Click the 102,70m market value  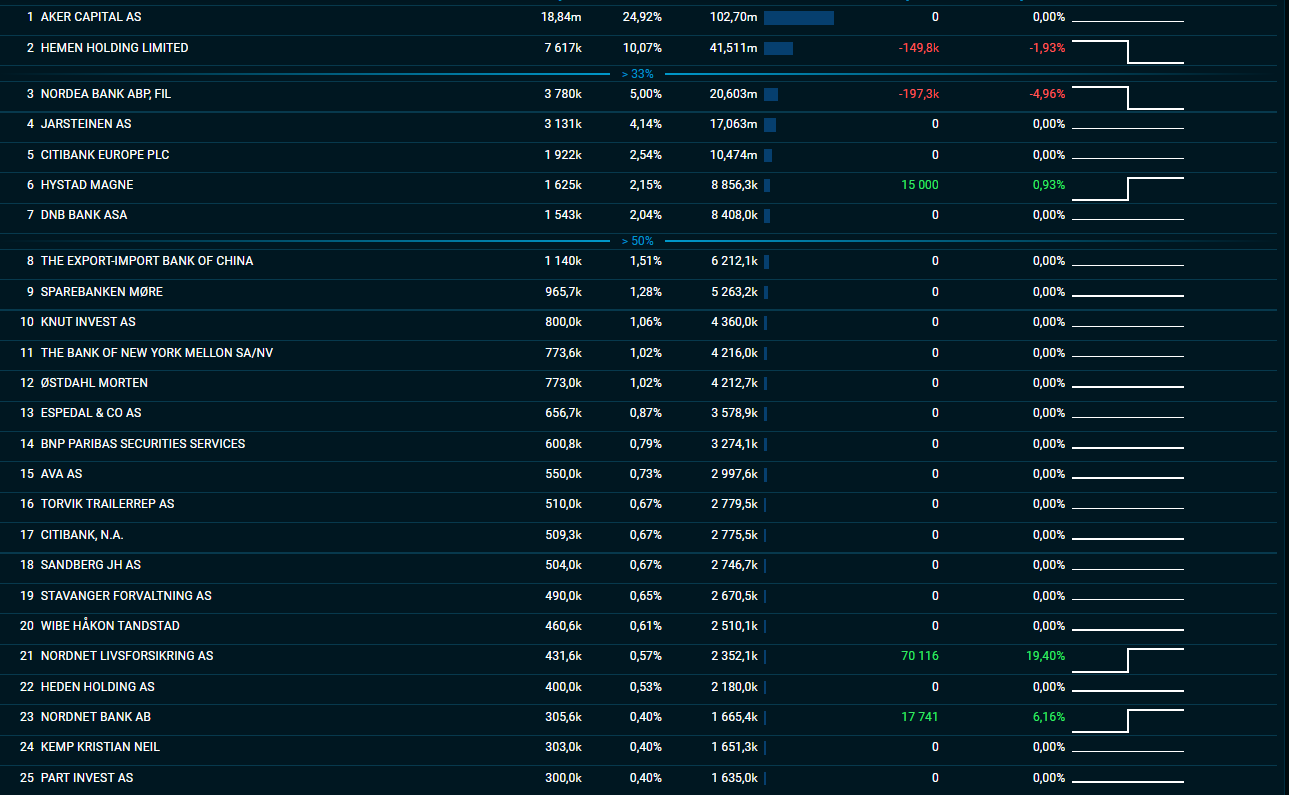(733, 17)
